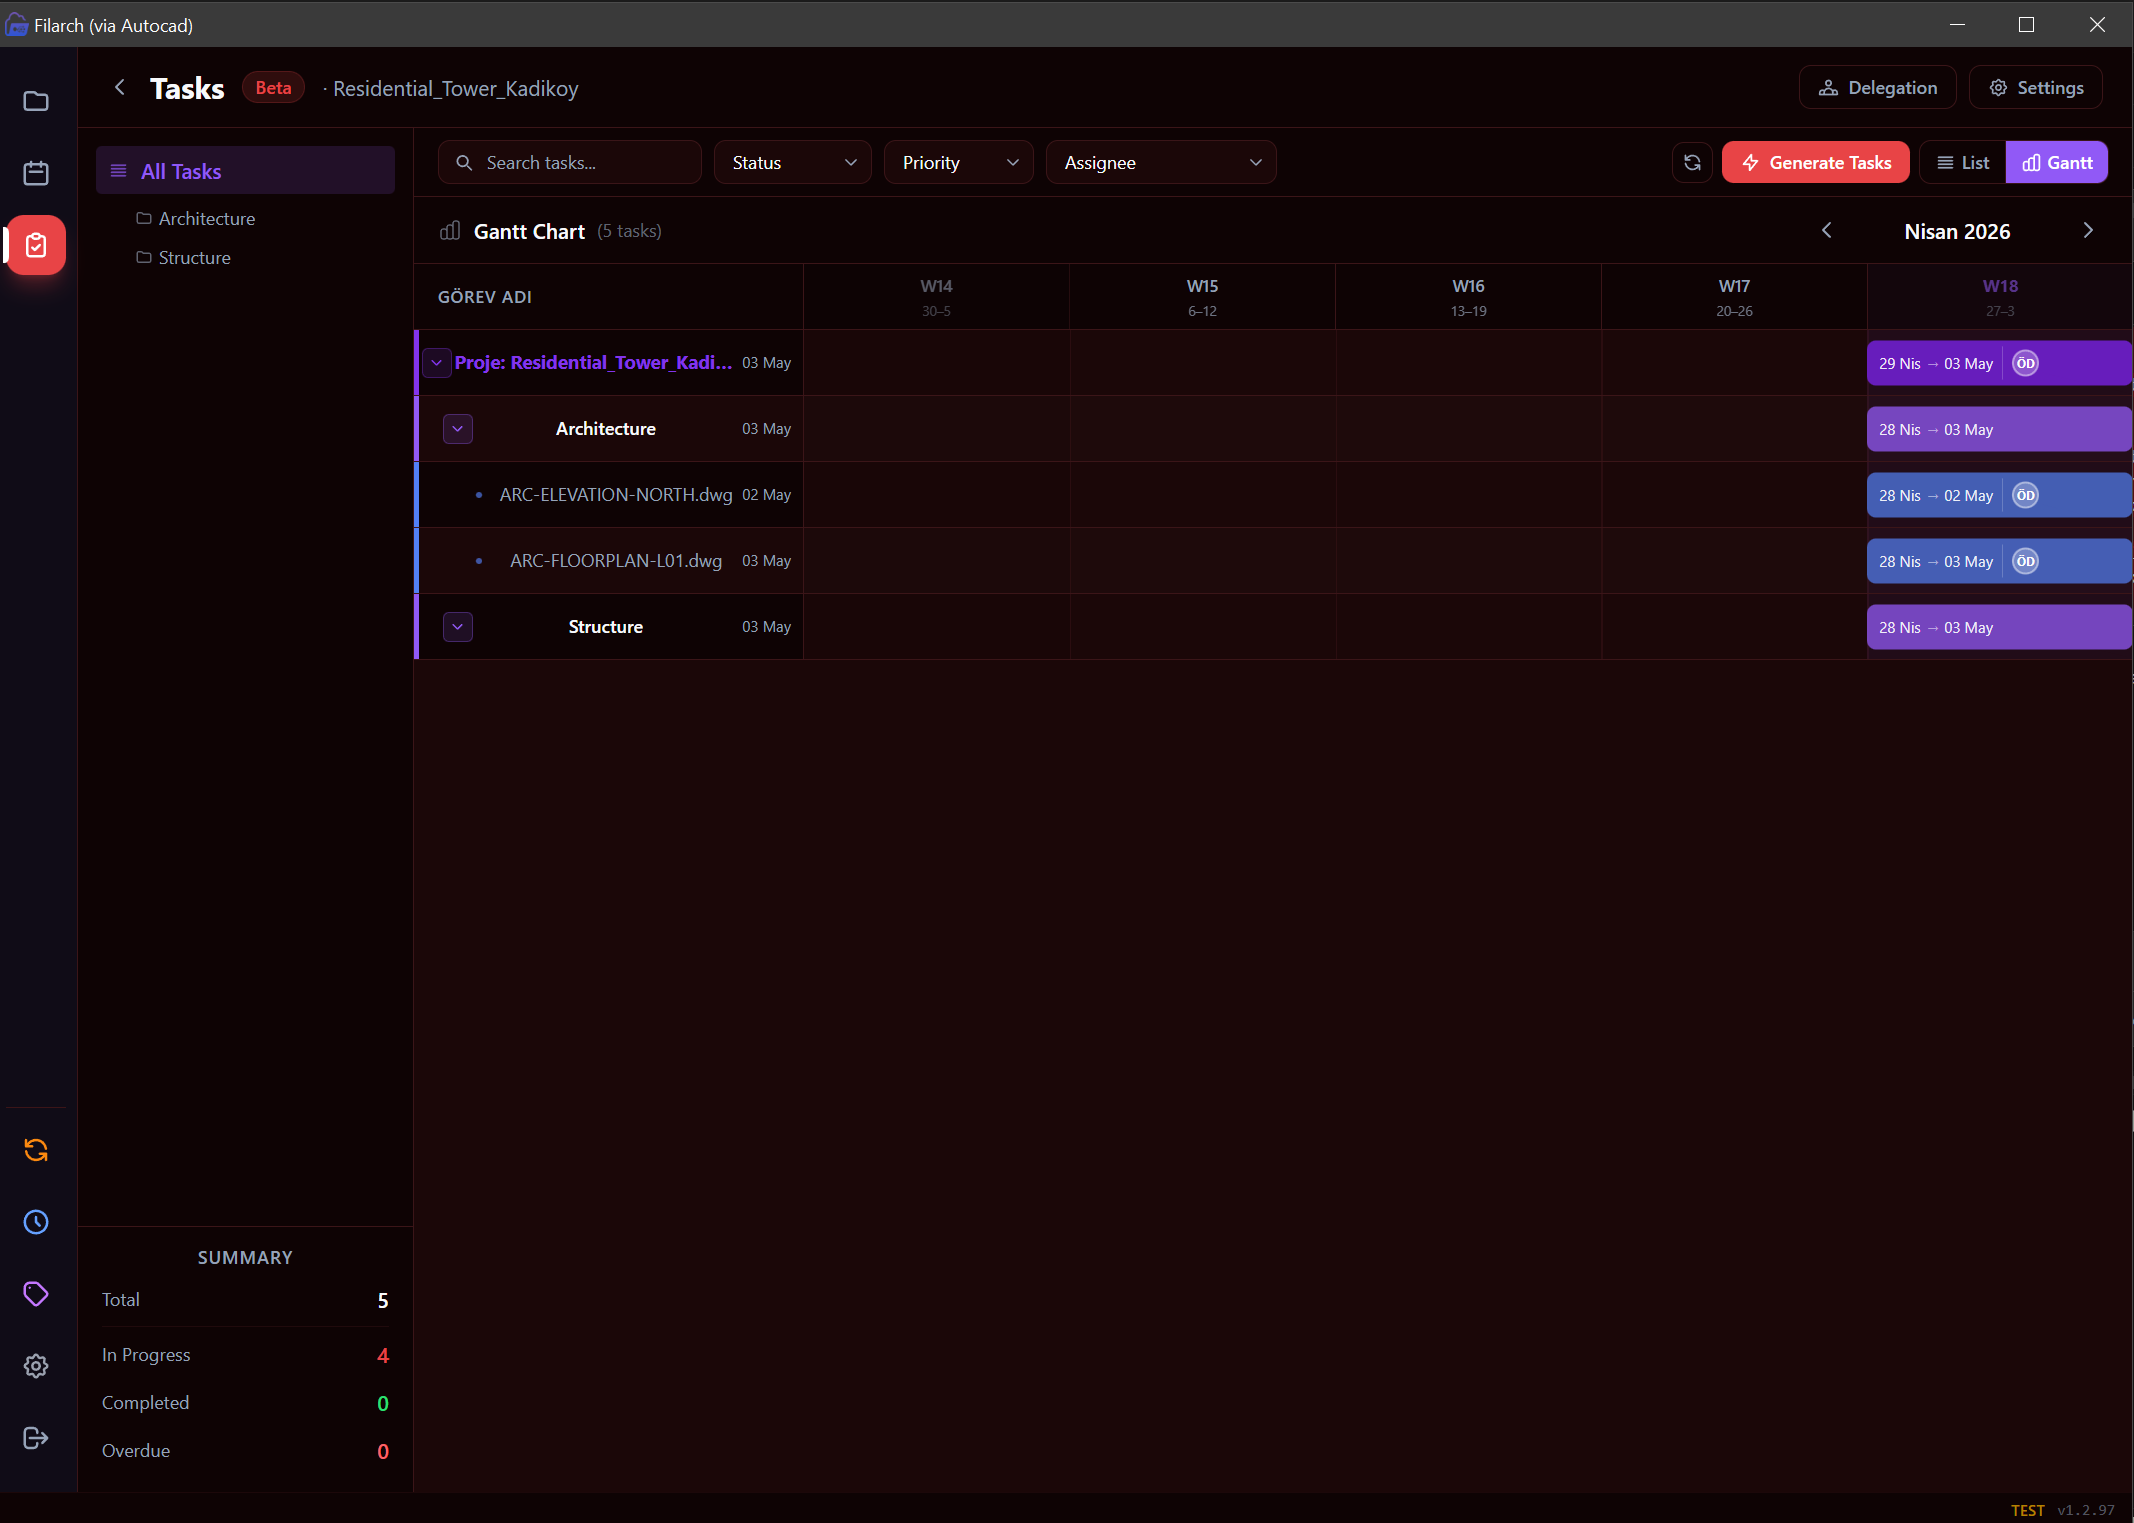2134x1523 pixels.
Task: Click the Architecture group label
Action: tap(606, 429)
